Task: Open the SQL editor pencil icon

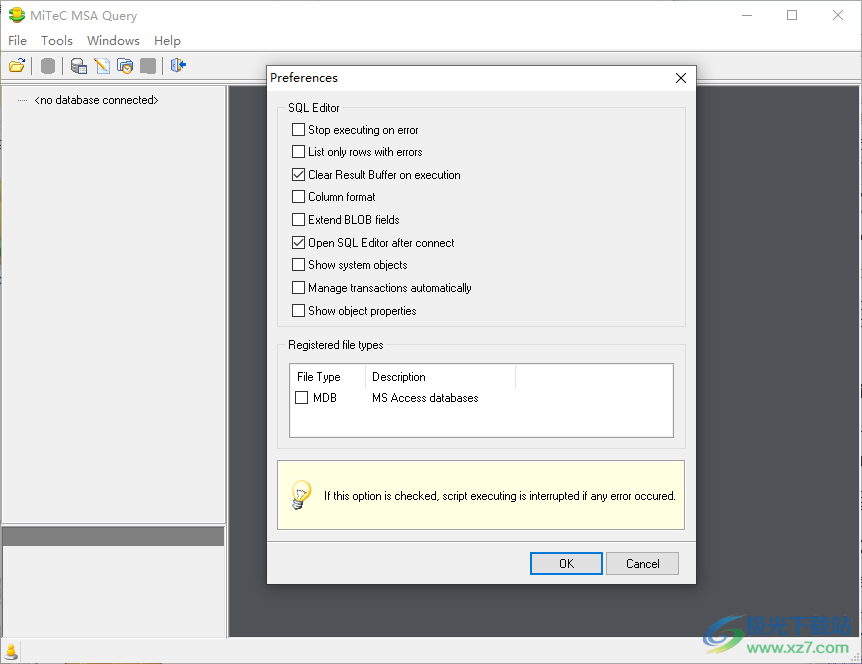Action: click(x=102, y=66)
